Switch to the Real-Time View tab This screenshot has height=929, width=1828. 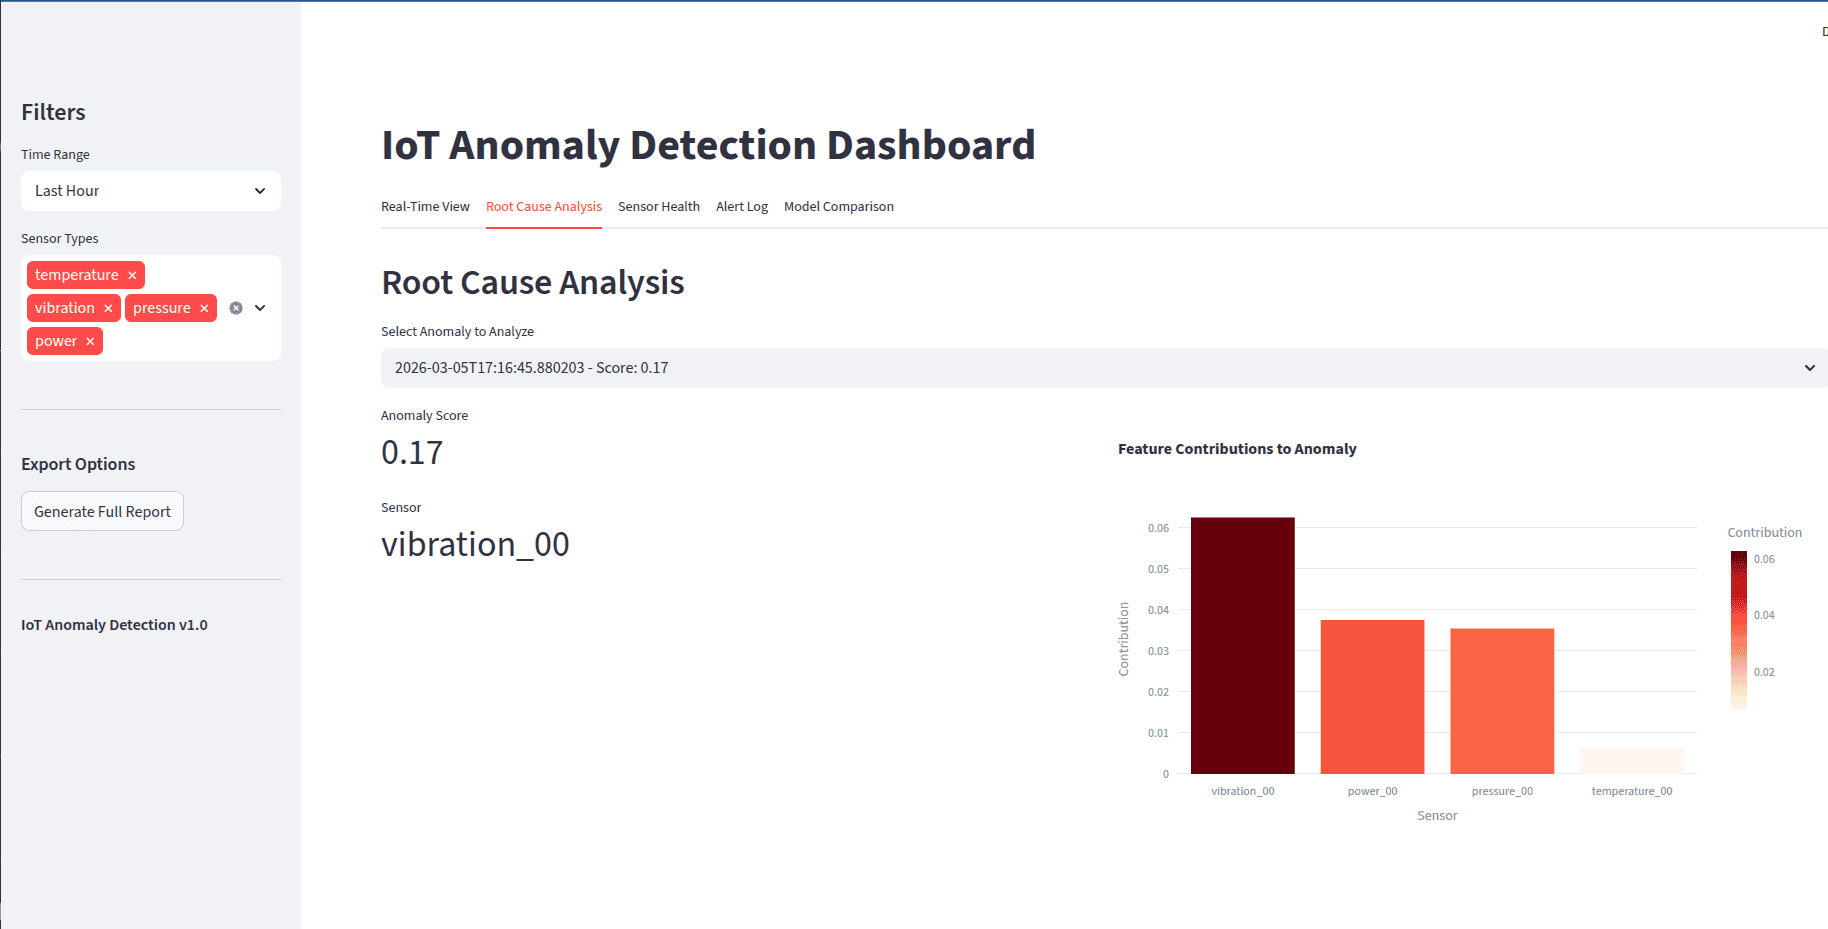click(425, 206)
